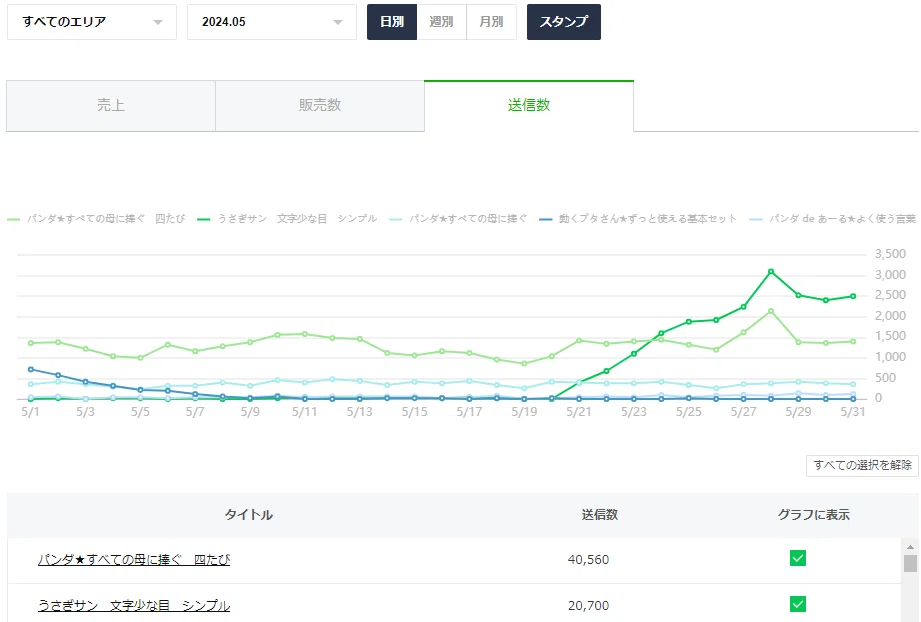Click the グラフに表示 column header
Screen dimensions: 921x622
point(814,515)
